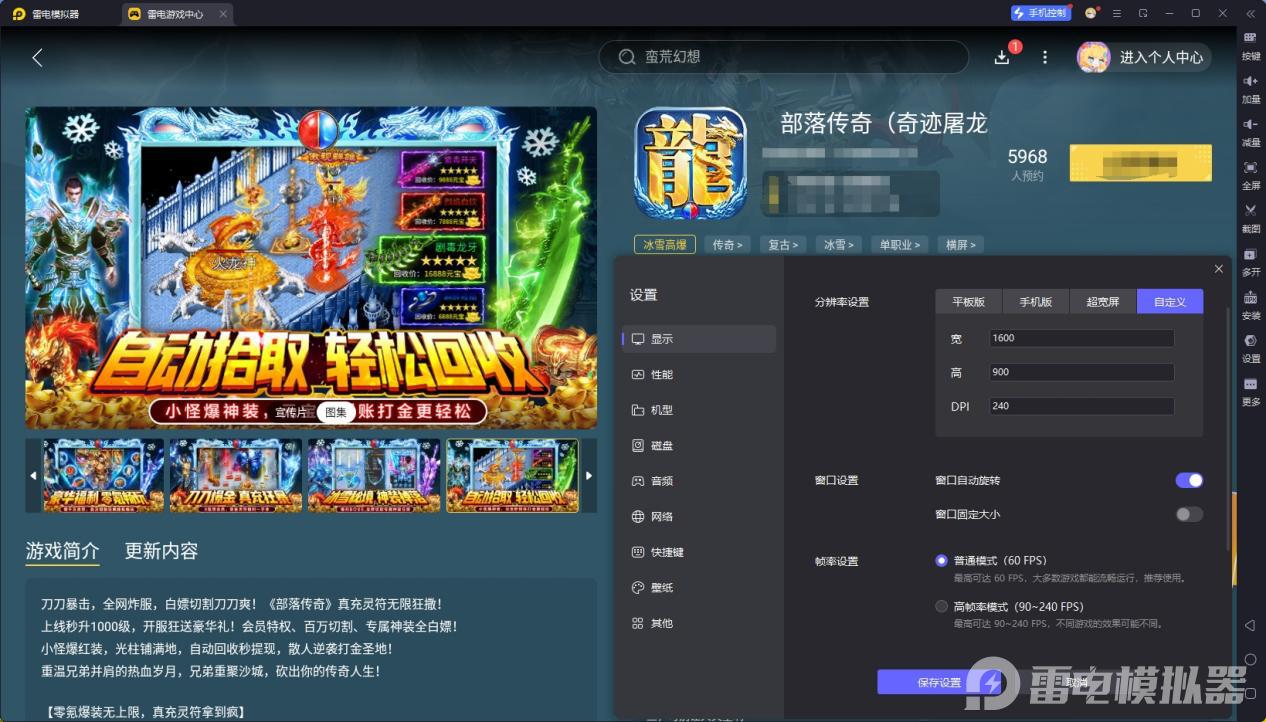The height and width of the screenshot is (722, 1266).
Task: Click the 安装 APK install icon
Action: click(x=1250, y=297)
